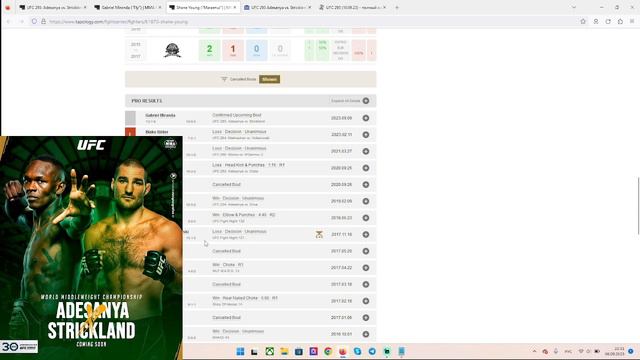The width and height of the screenshot is (640, 360).
Task: Click the 'PRO RESULTS' heading
Action: 147,101
